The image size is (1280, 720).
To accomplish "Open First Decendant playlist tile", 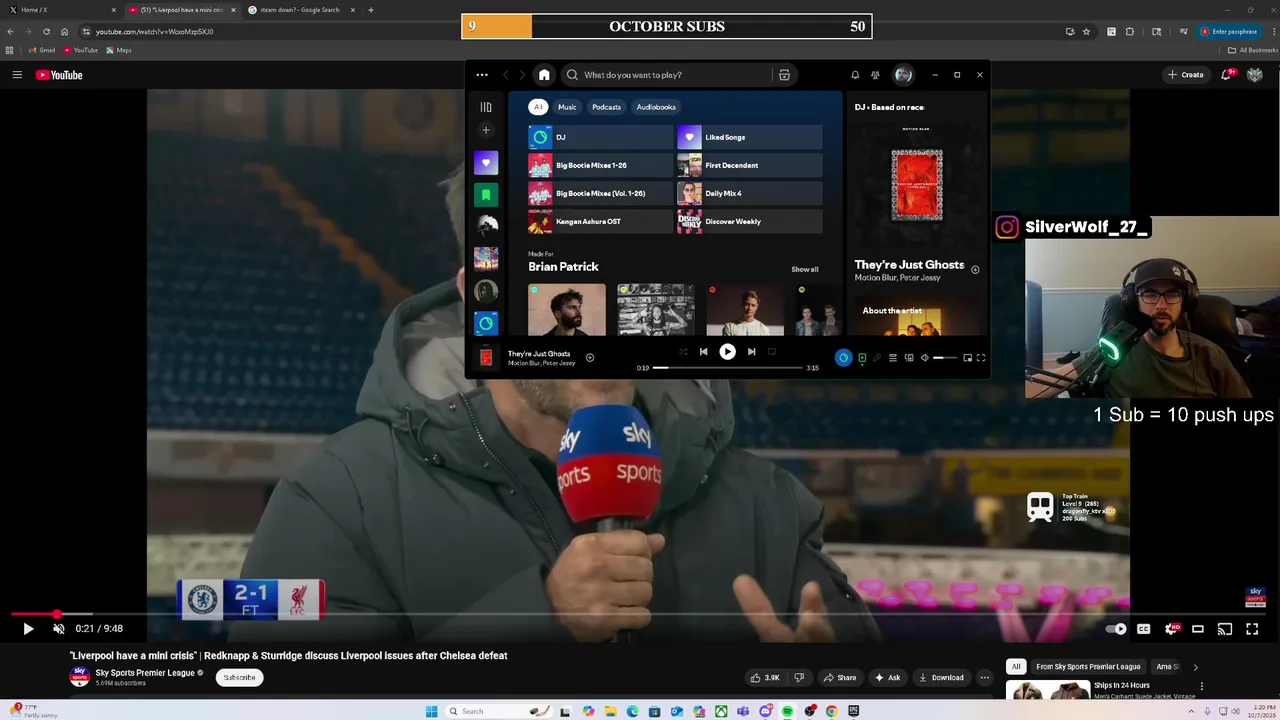I will pyautogui.click(x=750, y=165).
